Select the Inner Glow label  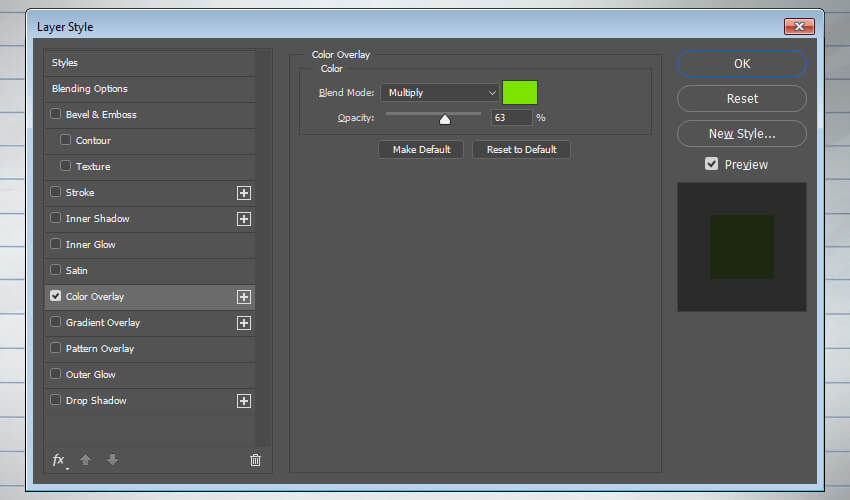coord(91,245)
